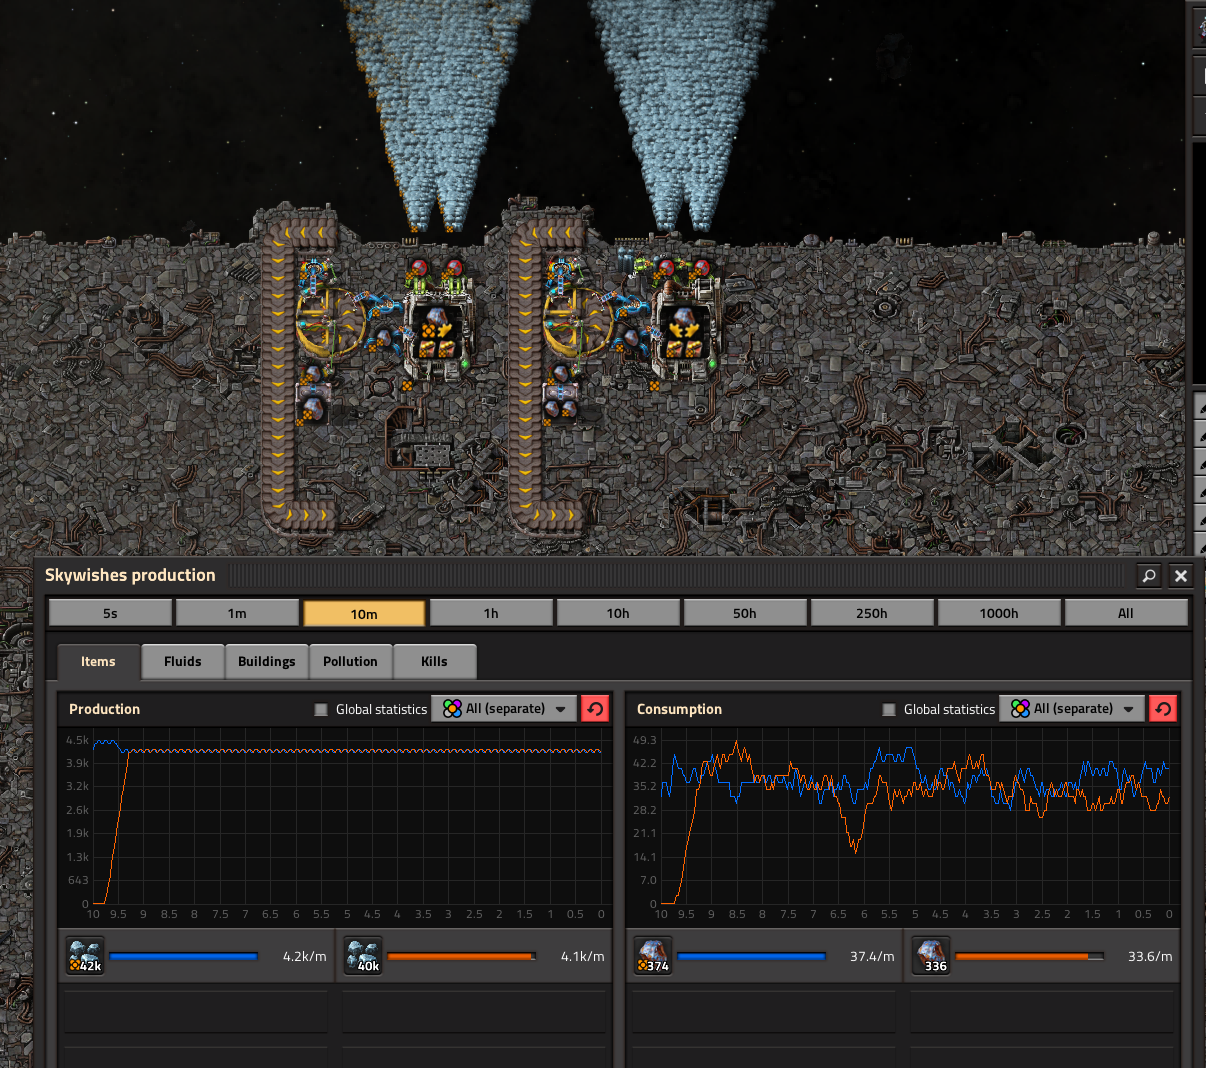
Task: Select the All time range
Action: coord(1126,613)
